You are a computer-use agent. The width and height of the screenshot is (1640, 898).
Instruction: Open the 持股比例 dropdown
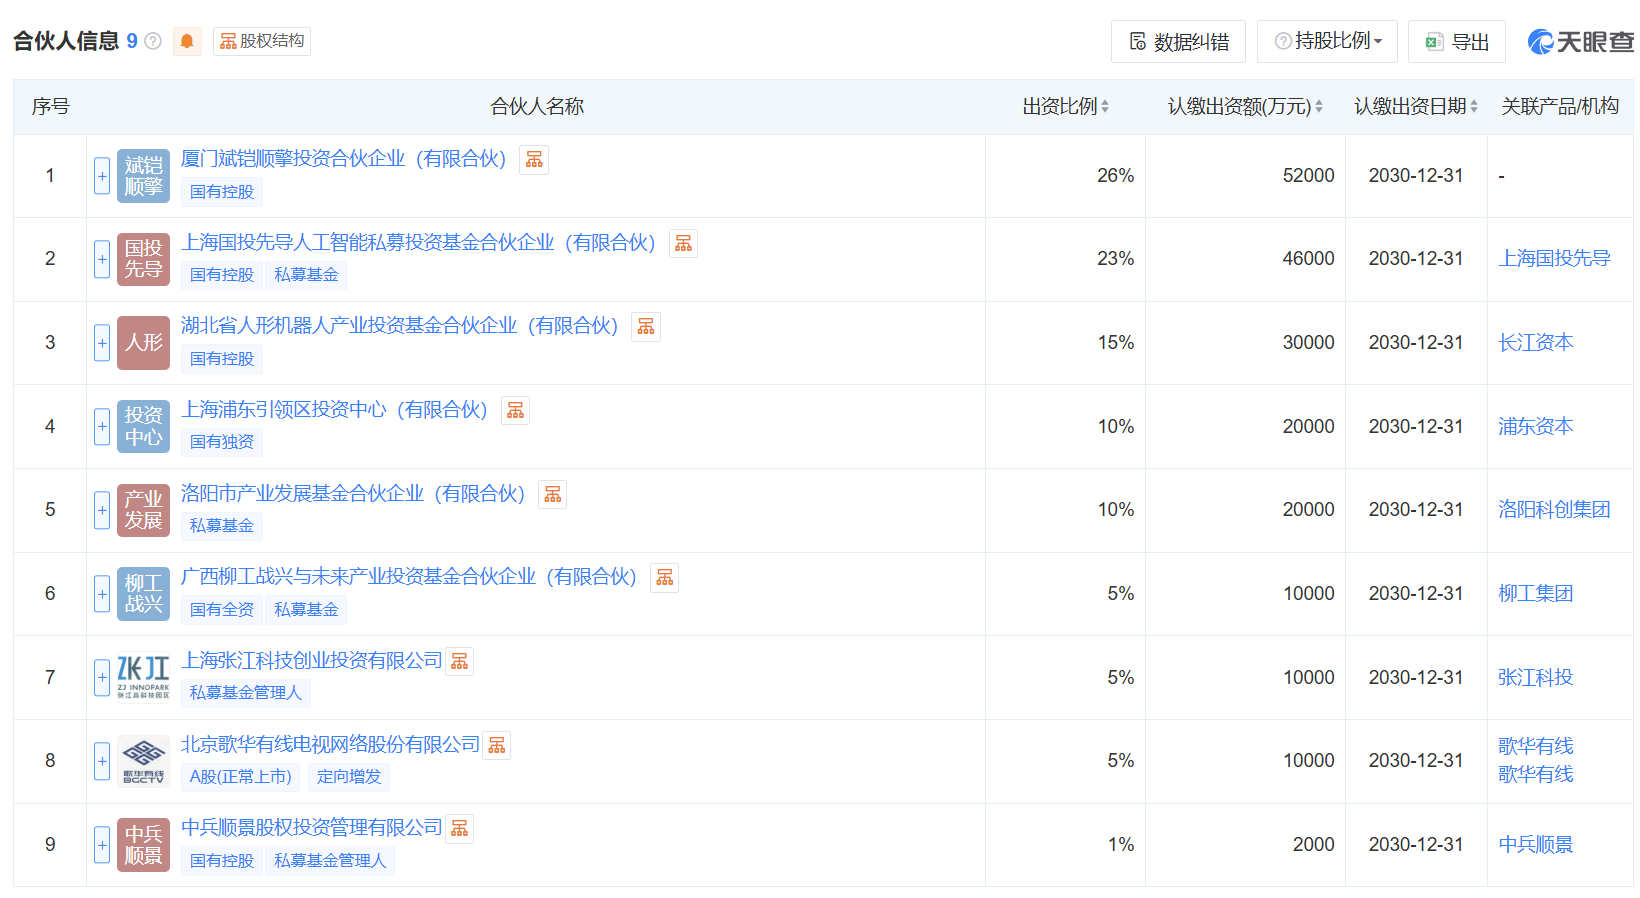(x=1328, y=41)
